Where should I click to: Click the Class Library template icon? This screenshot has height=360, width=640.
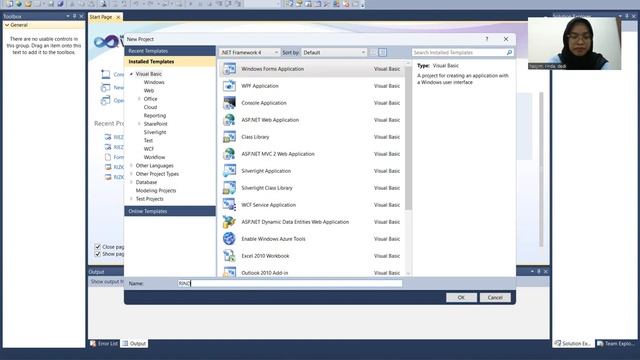tap(229, 137)
